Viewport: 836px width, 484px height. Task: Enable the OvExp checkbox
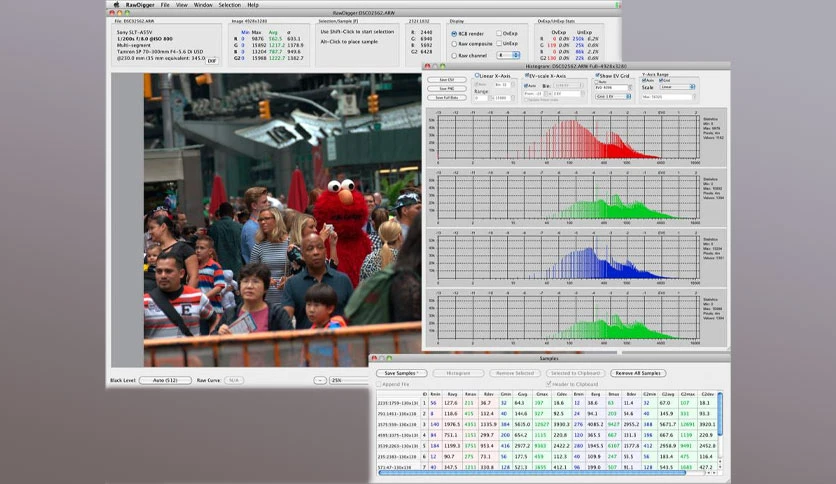coord(499,33)
